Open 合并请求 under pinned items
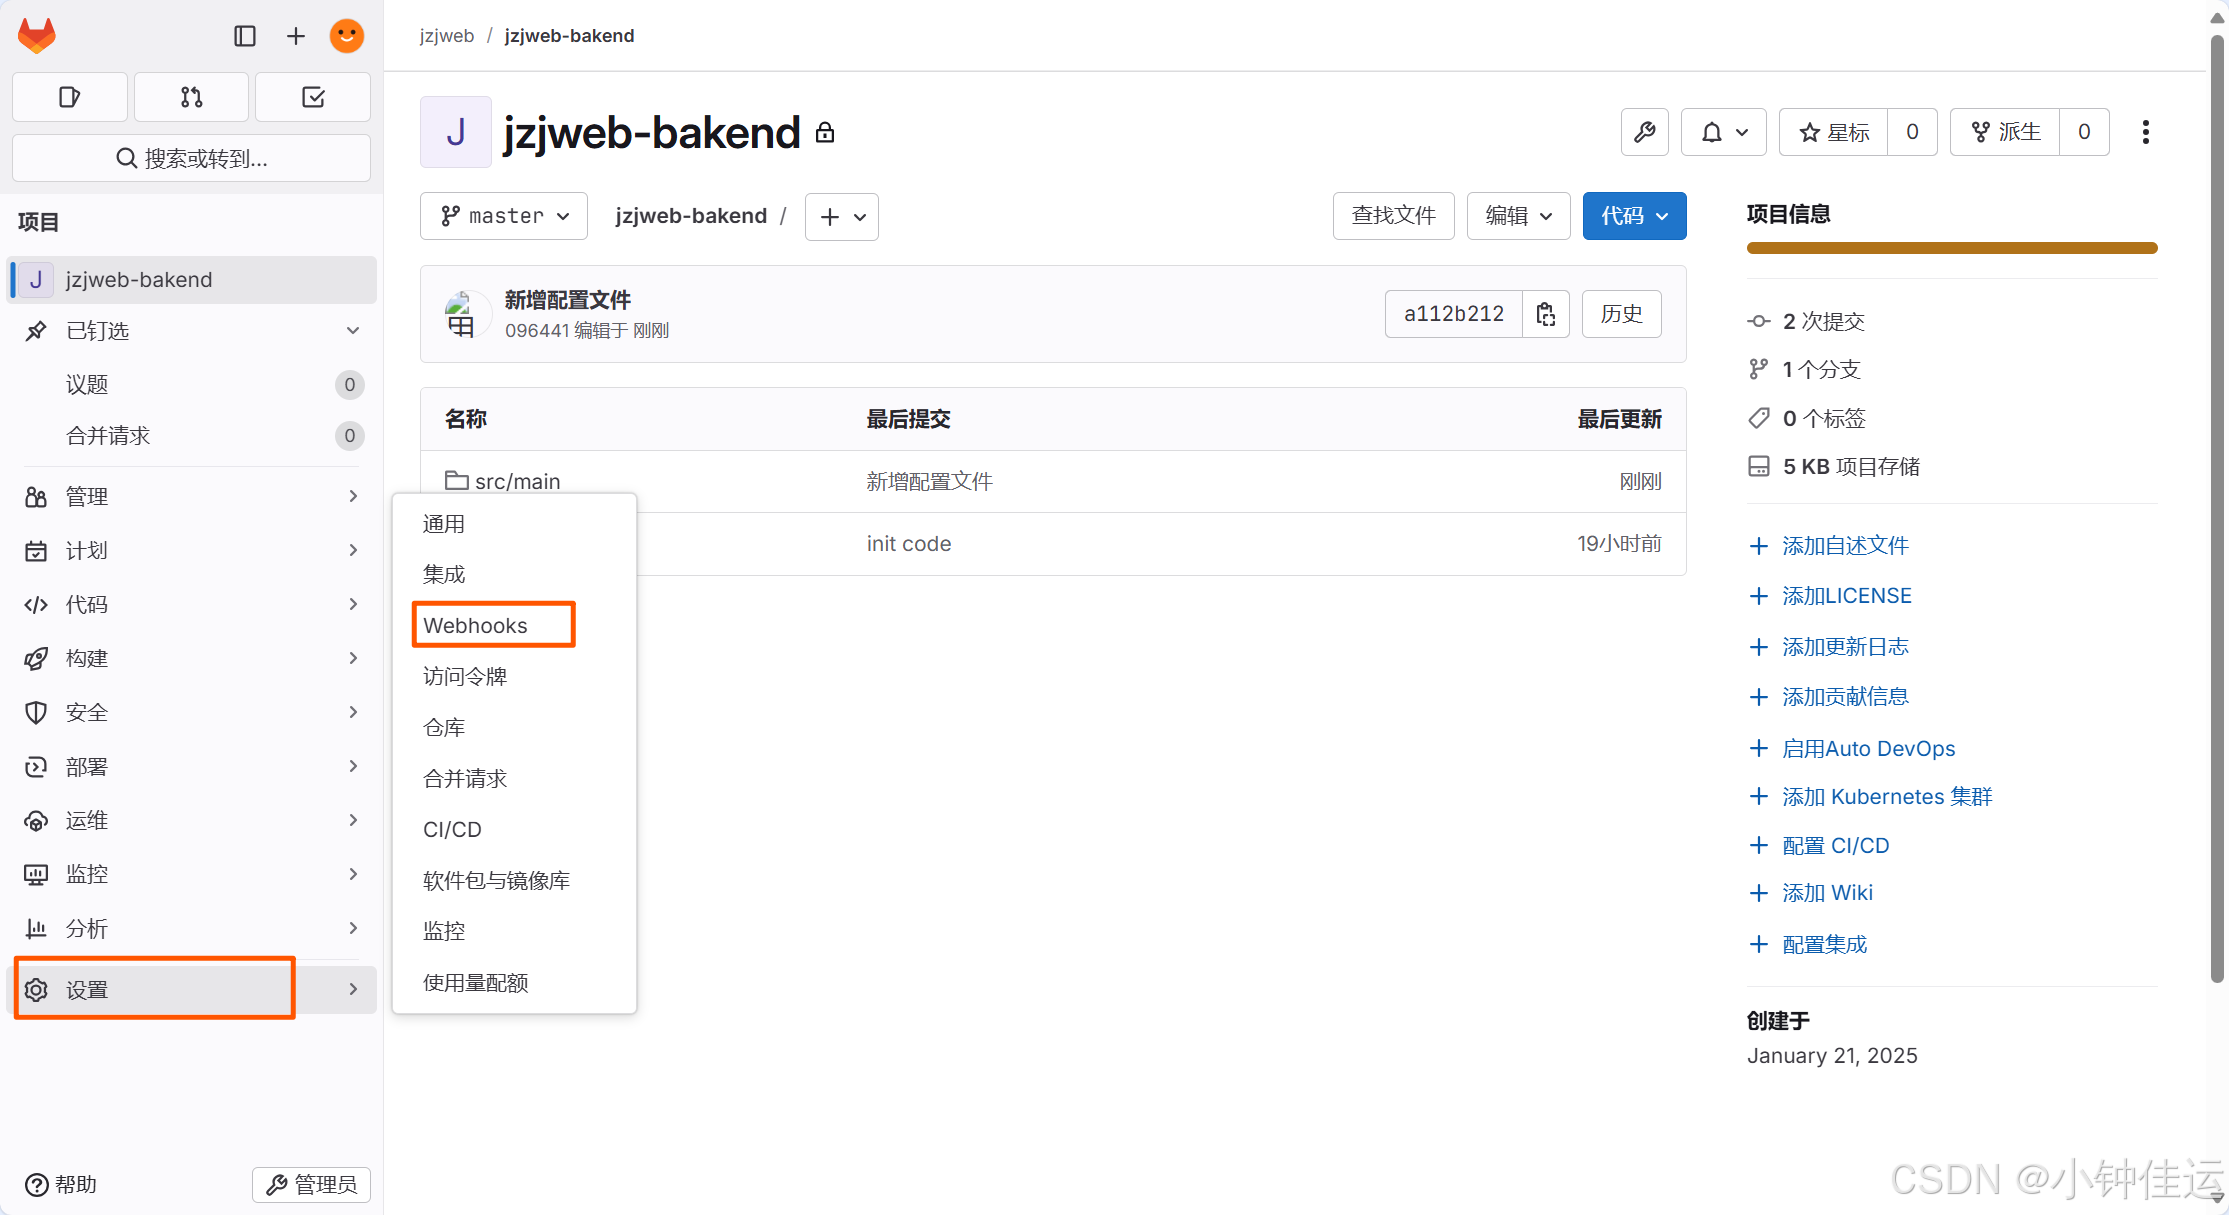Screen dimensions: 2229x1215 coord(193,436)
